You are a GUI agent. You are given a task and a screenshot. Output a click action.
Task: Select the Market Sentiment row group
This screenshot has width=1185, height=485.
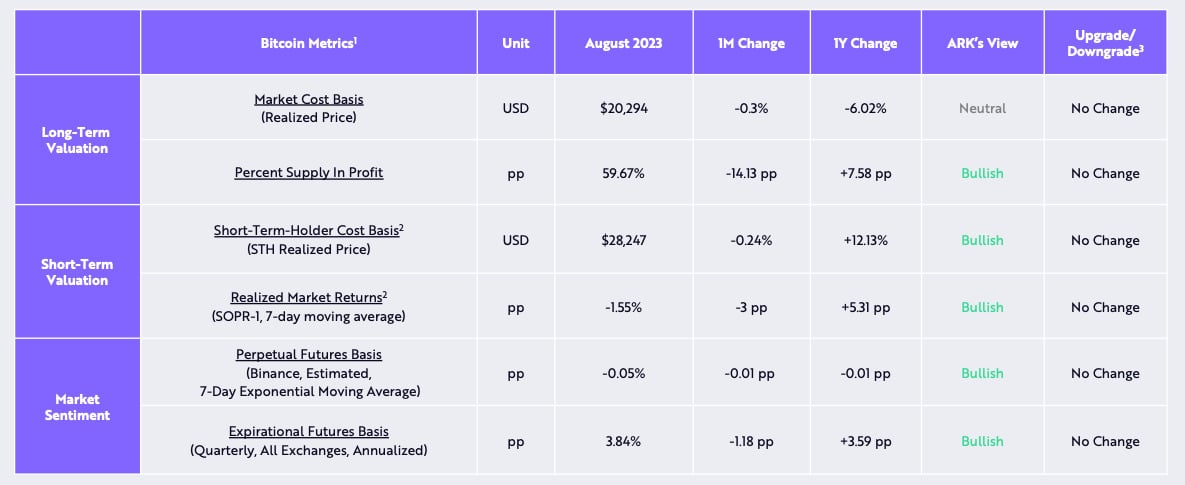point(75,406)
